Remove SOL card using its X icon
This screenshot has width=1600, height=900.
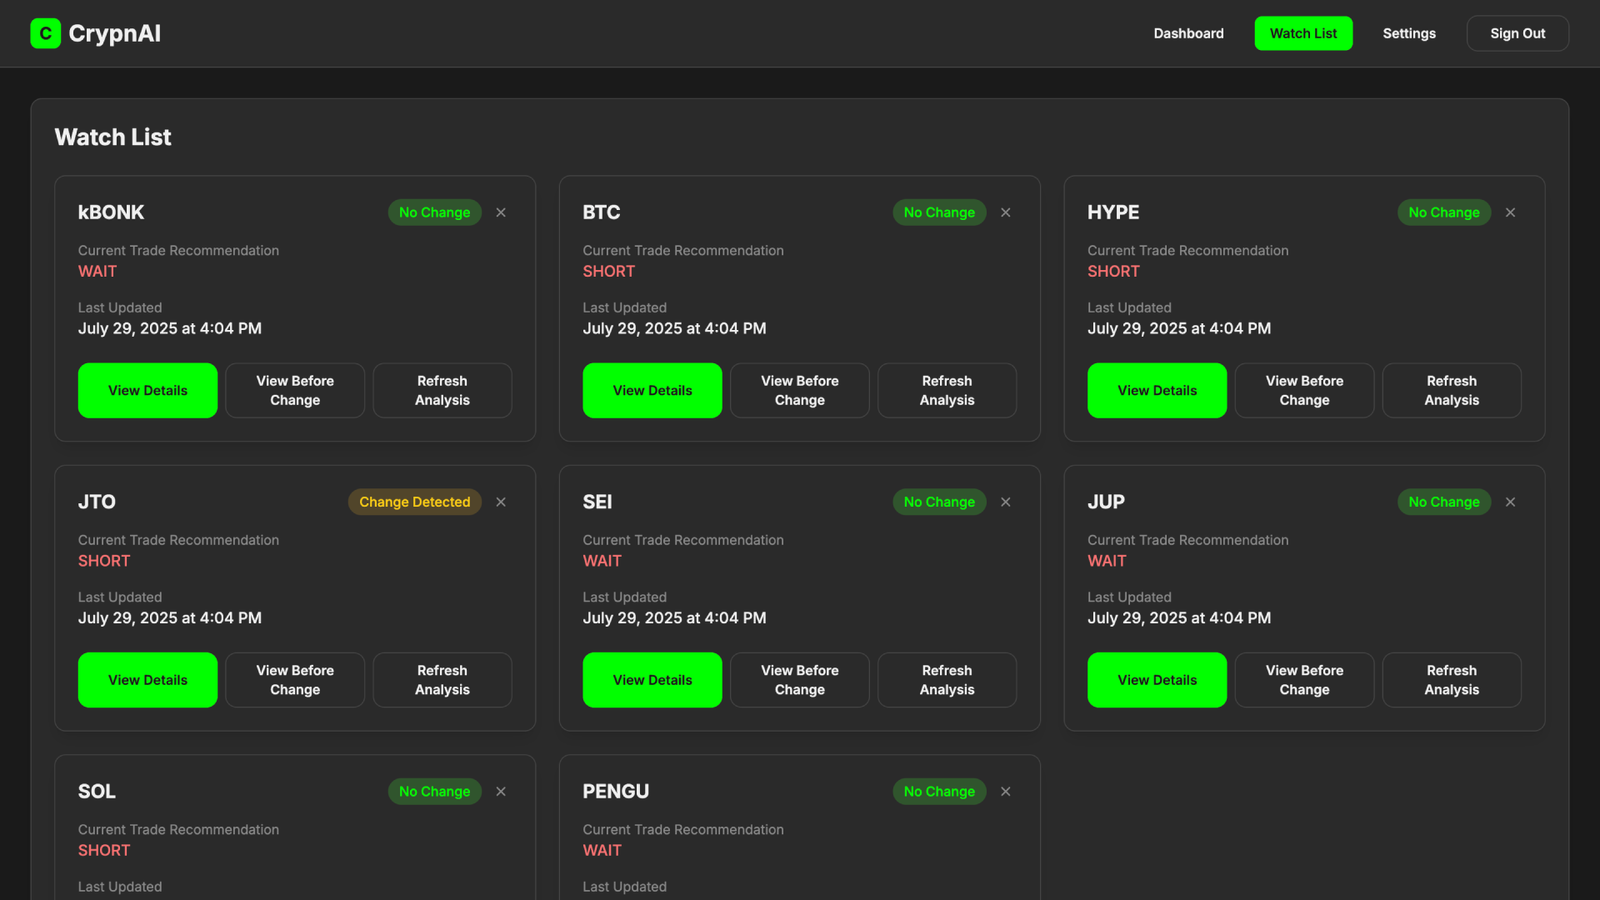[501, 791]
